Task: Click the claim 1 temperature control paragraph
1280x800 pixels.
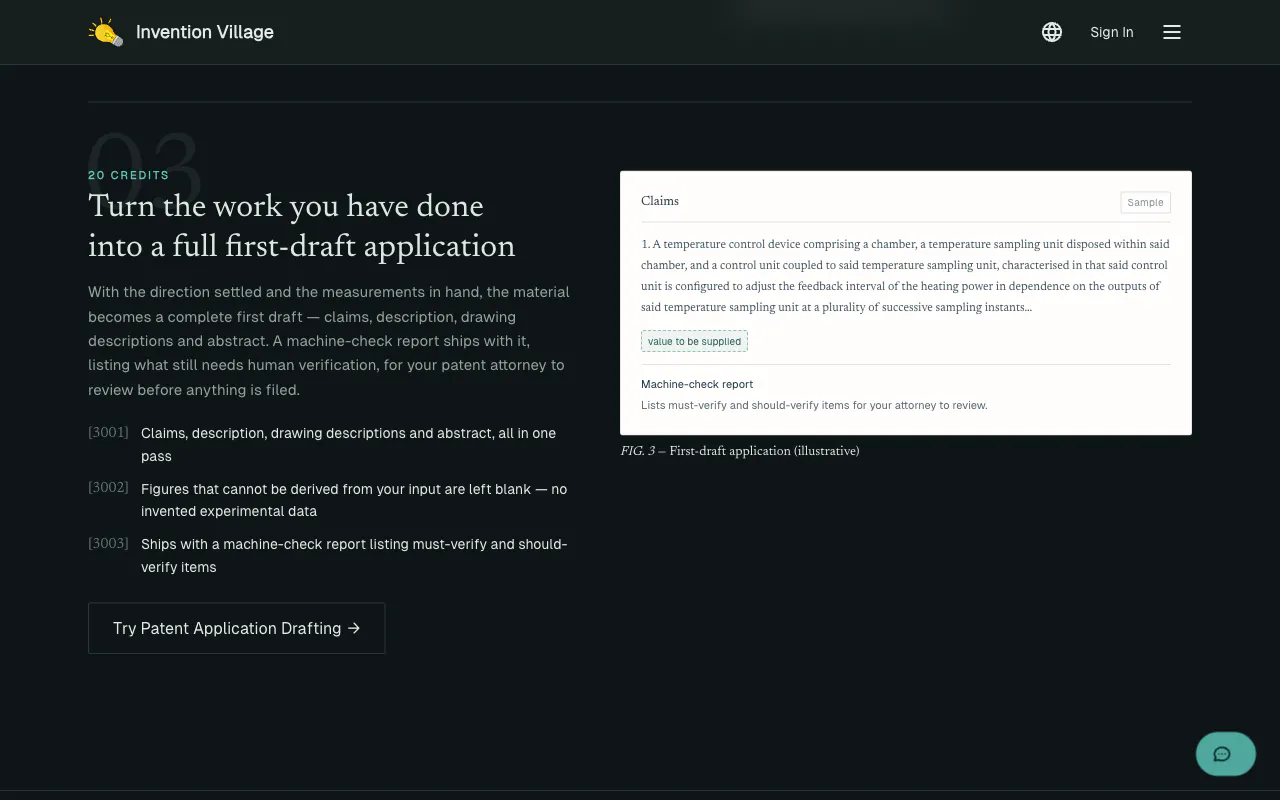Action: coord(905,275)
